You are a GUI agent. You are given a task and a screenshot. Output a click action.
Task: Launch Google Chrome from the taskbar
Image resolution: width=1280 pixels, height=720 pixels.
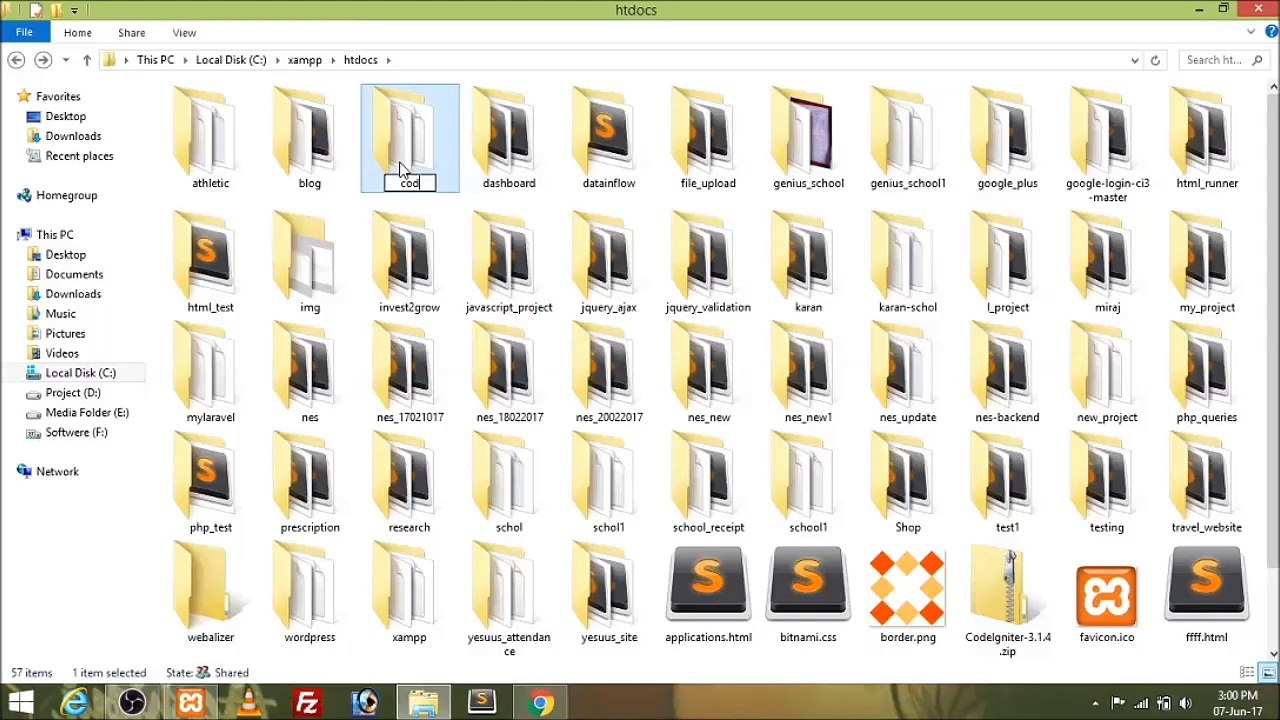[541, 703]
